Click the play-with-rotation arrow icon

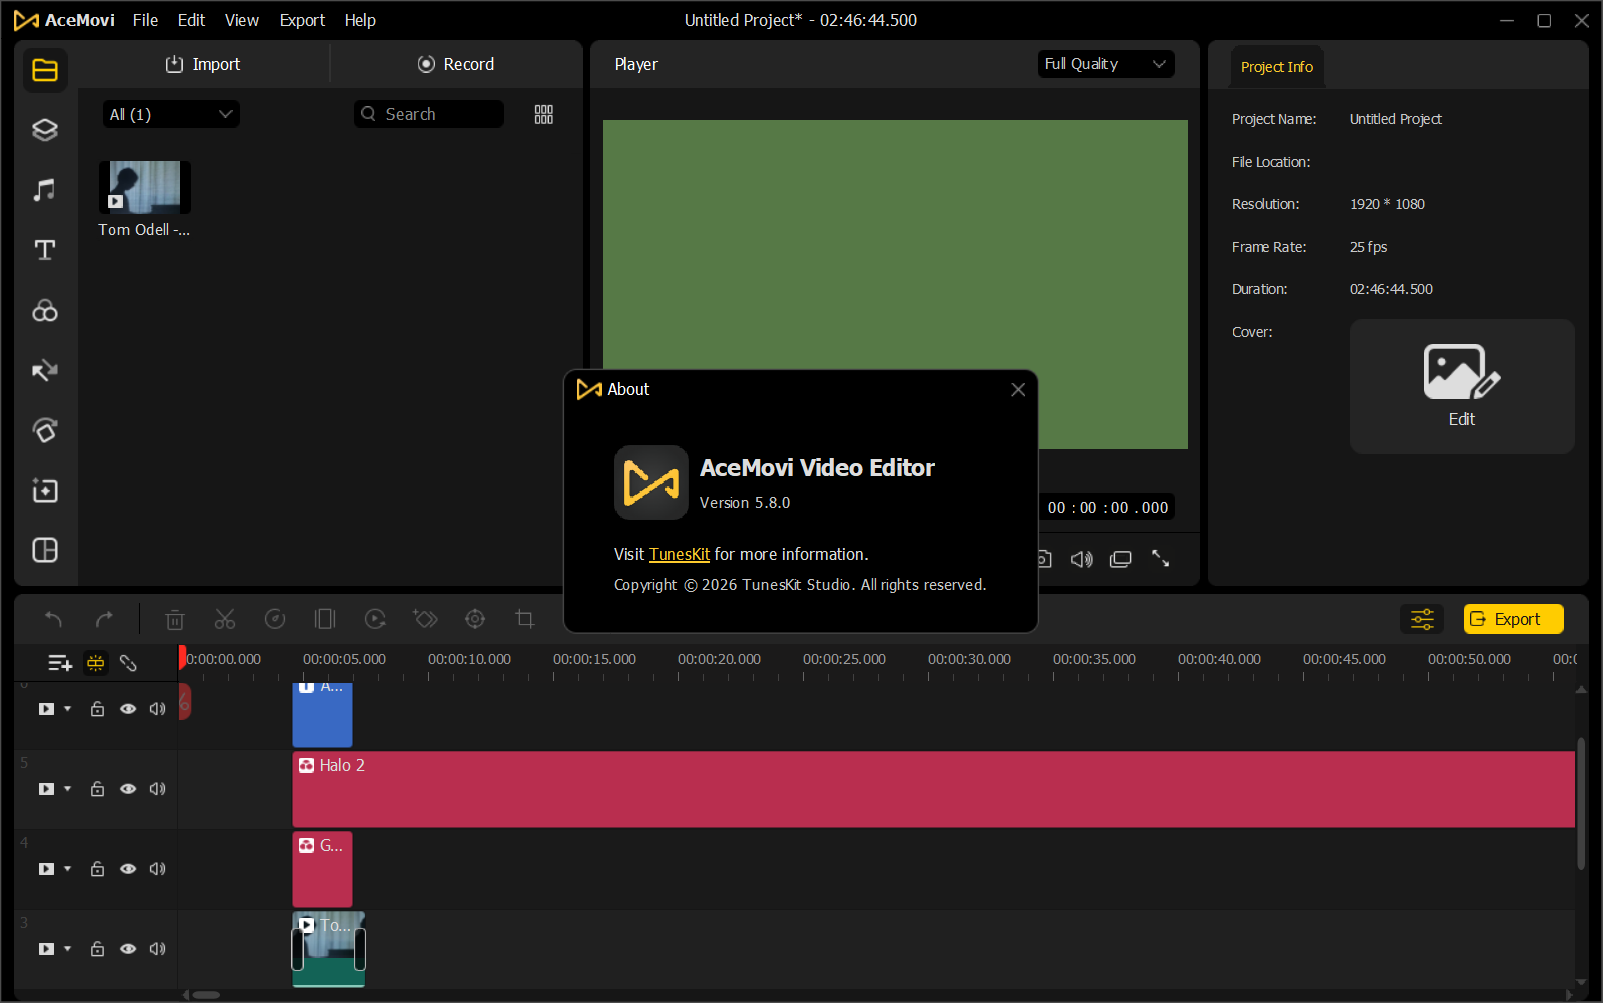(375, 620)
